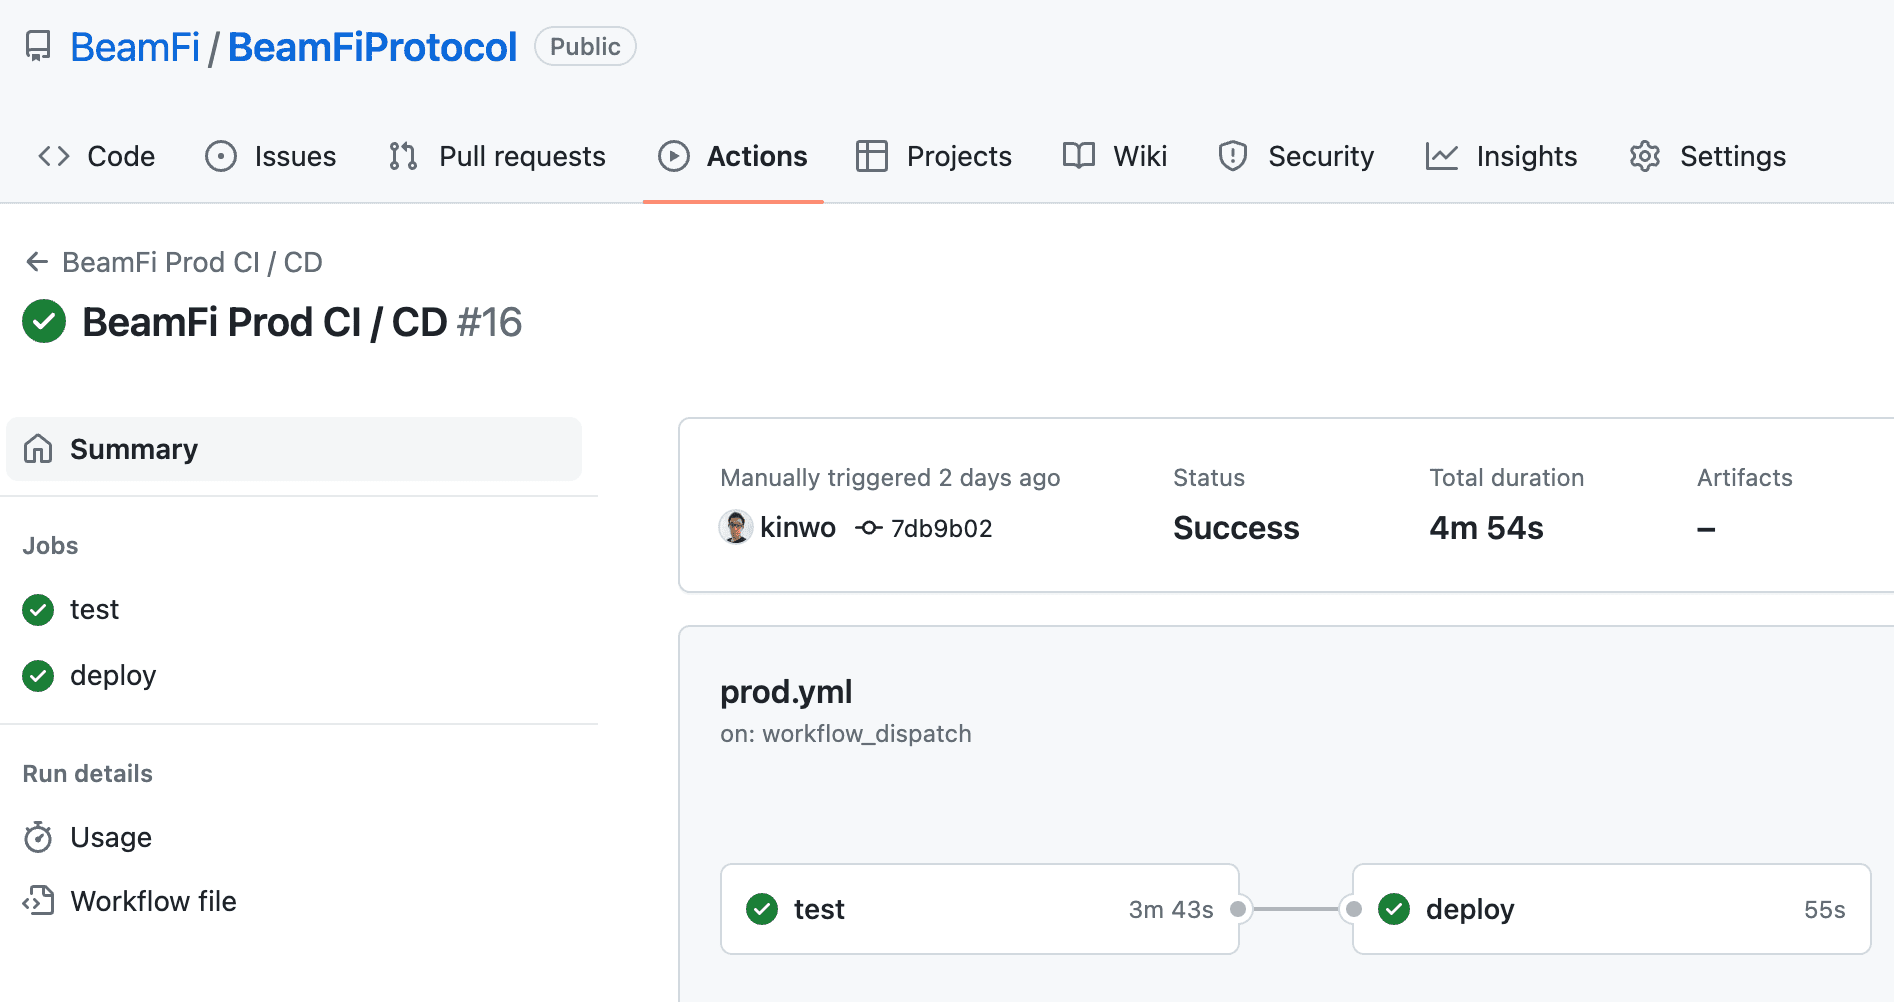The height and width of the screenshot is (1002, 1894).
Task: Click the Artifacts label
Action: point(1744,478)
